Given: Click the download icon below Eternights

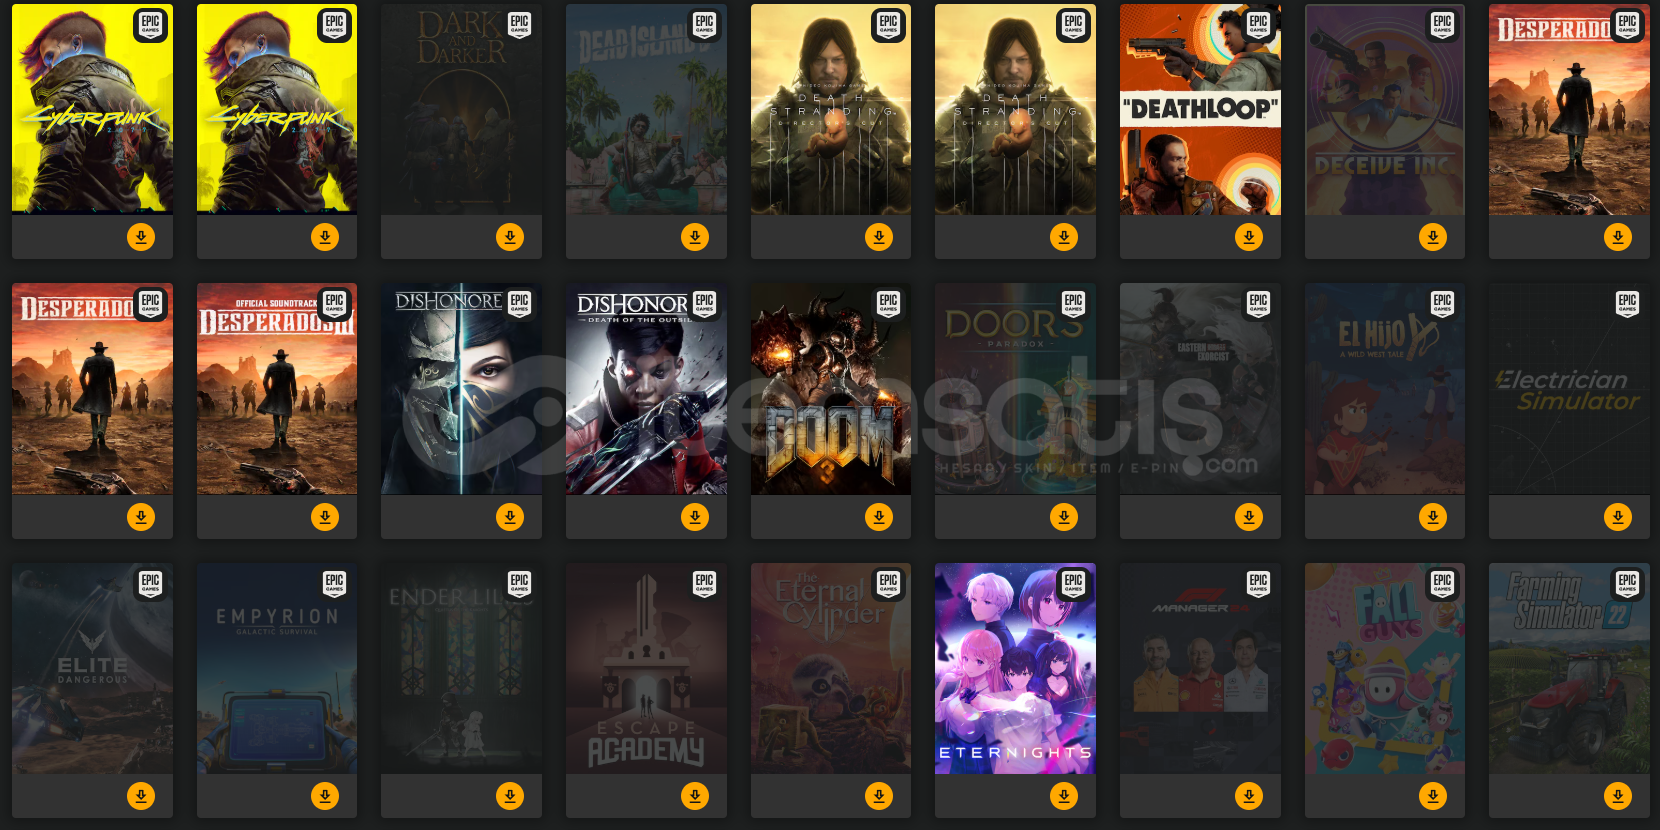Looking at the screenshot, I should click(x=1064, y=796).
